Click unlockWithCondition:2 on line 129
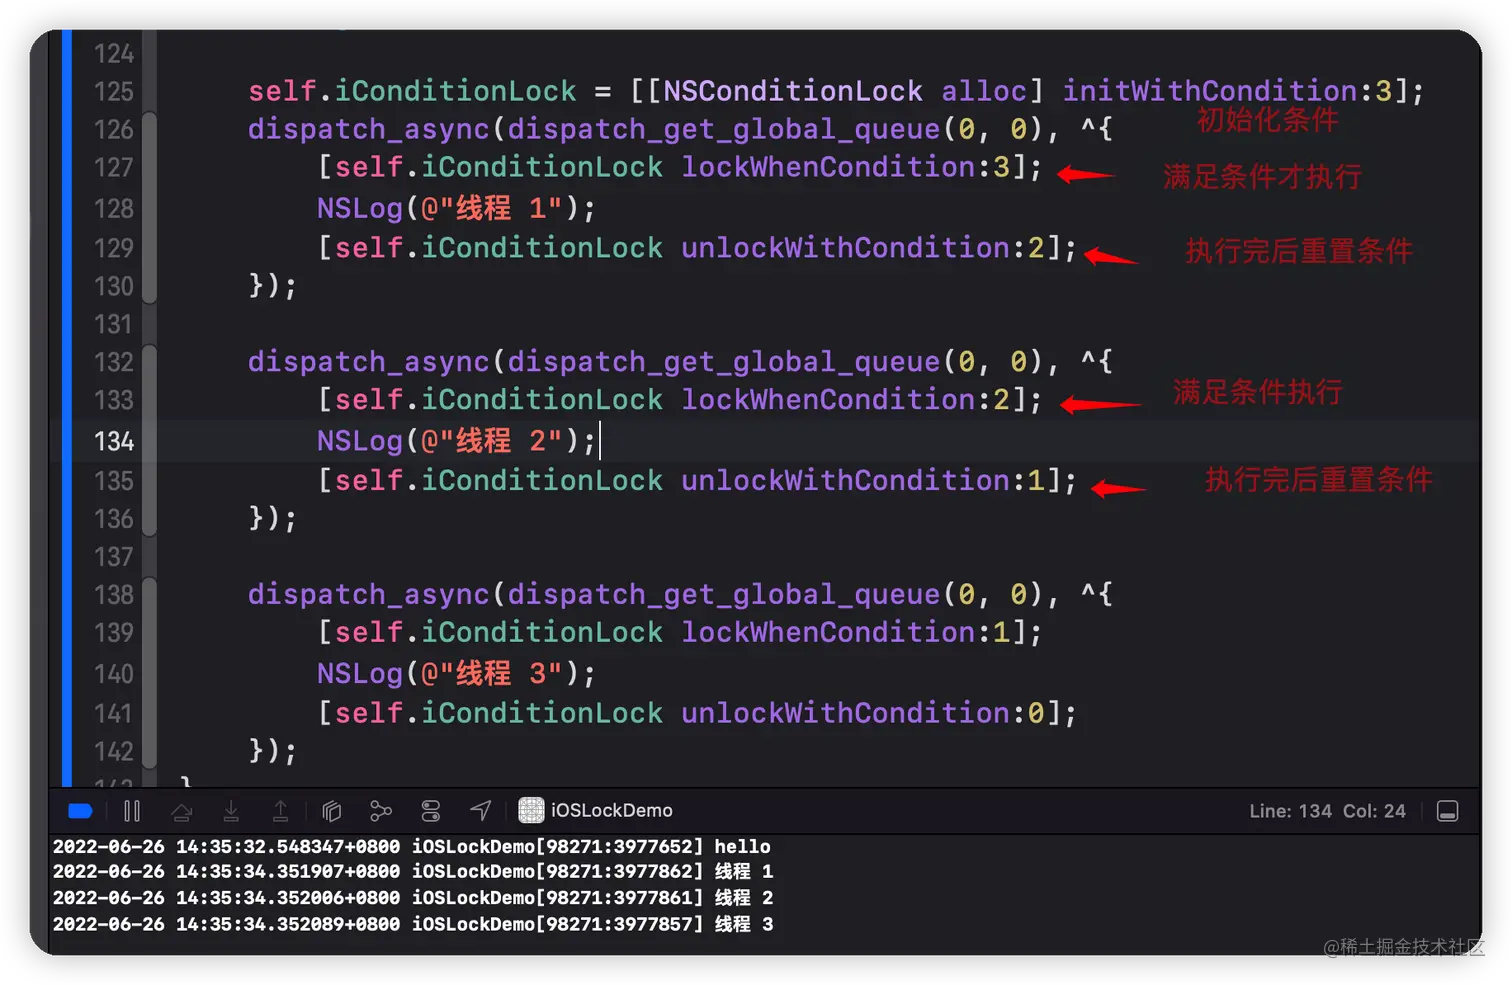1512x985 pixels. click(x=862, y=248)
